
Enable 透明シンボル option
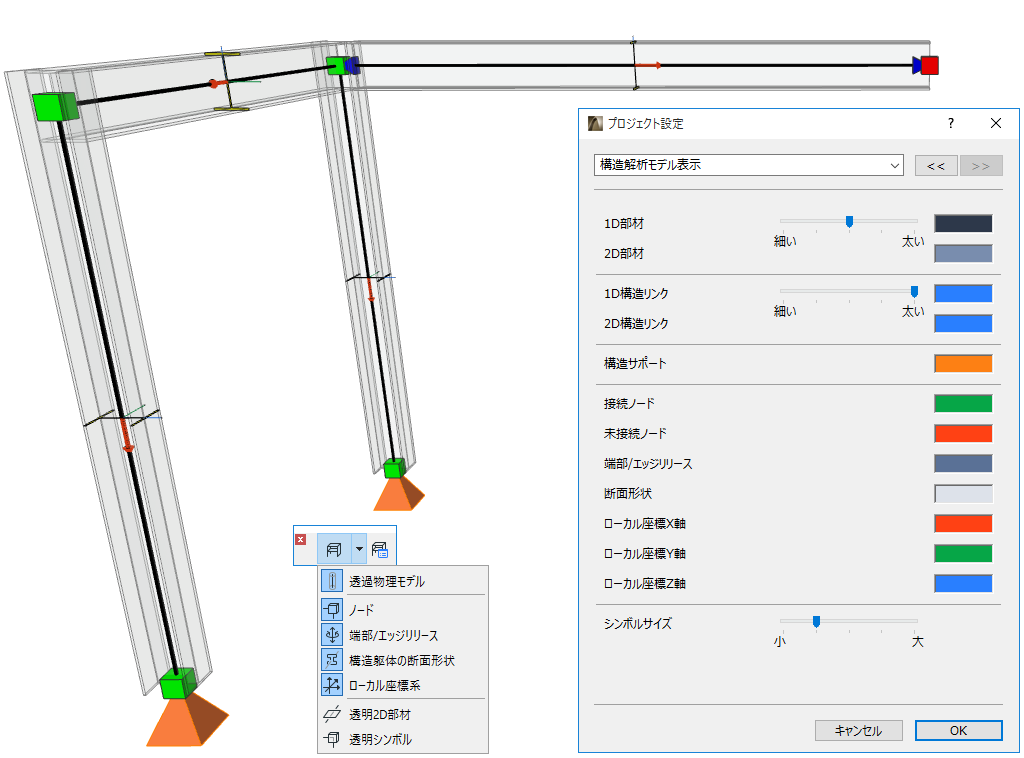tap(402, 739)
